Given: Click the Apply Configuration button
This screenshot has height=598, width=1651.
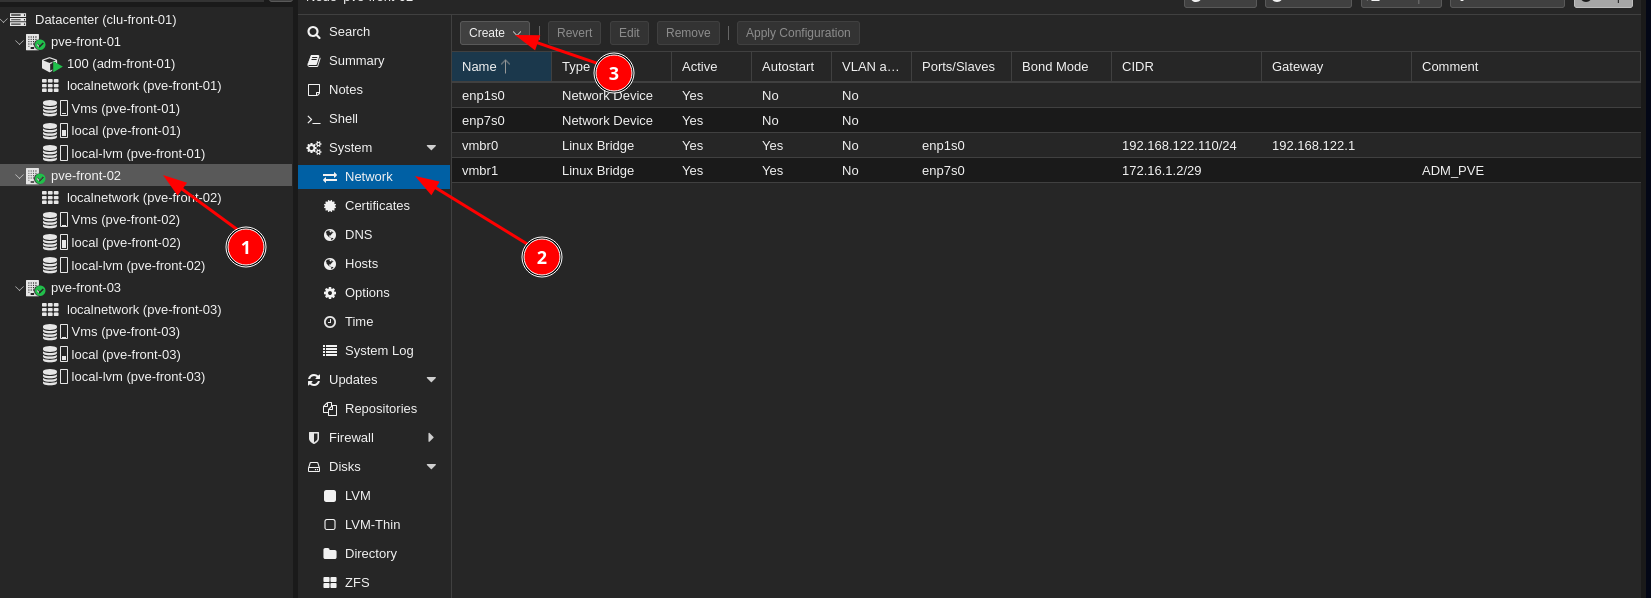Looking at the screenshot, I should point(797,33).
